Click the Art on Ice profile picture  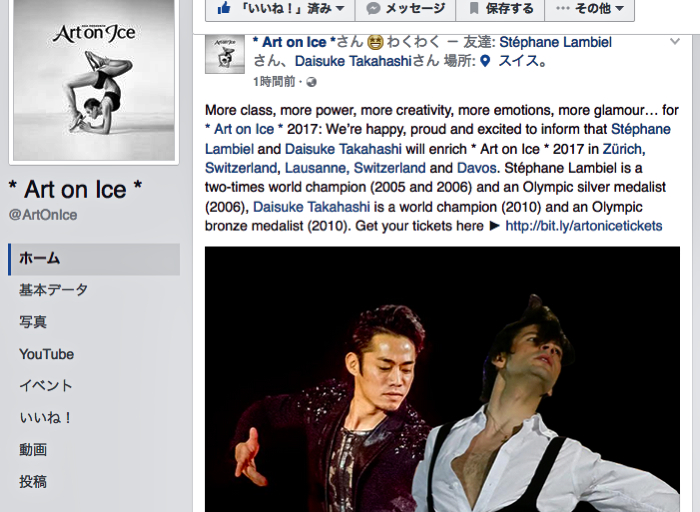[x=94, y=79]
